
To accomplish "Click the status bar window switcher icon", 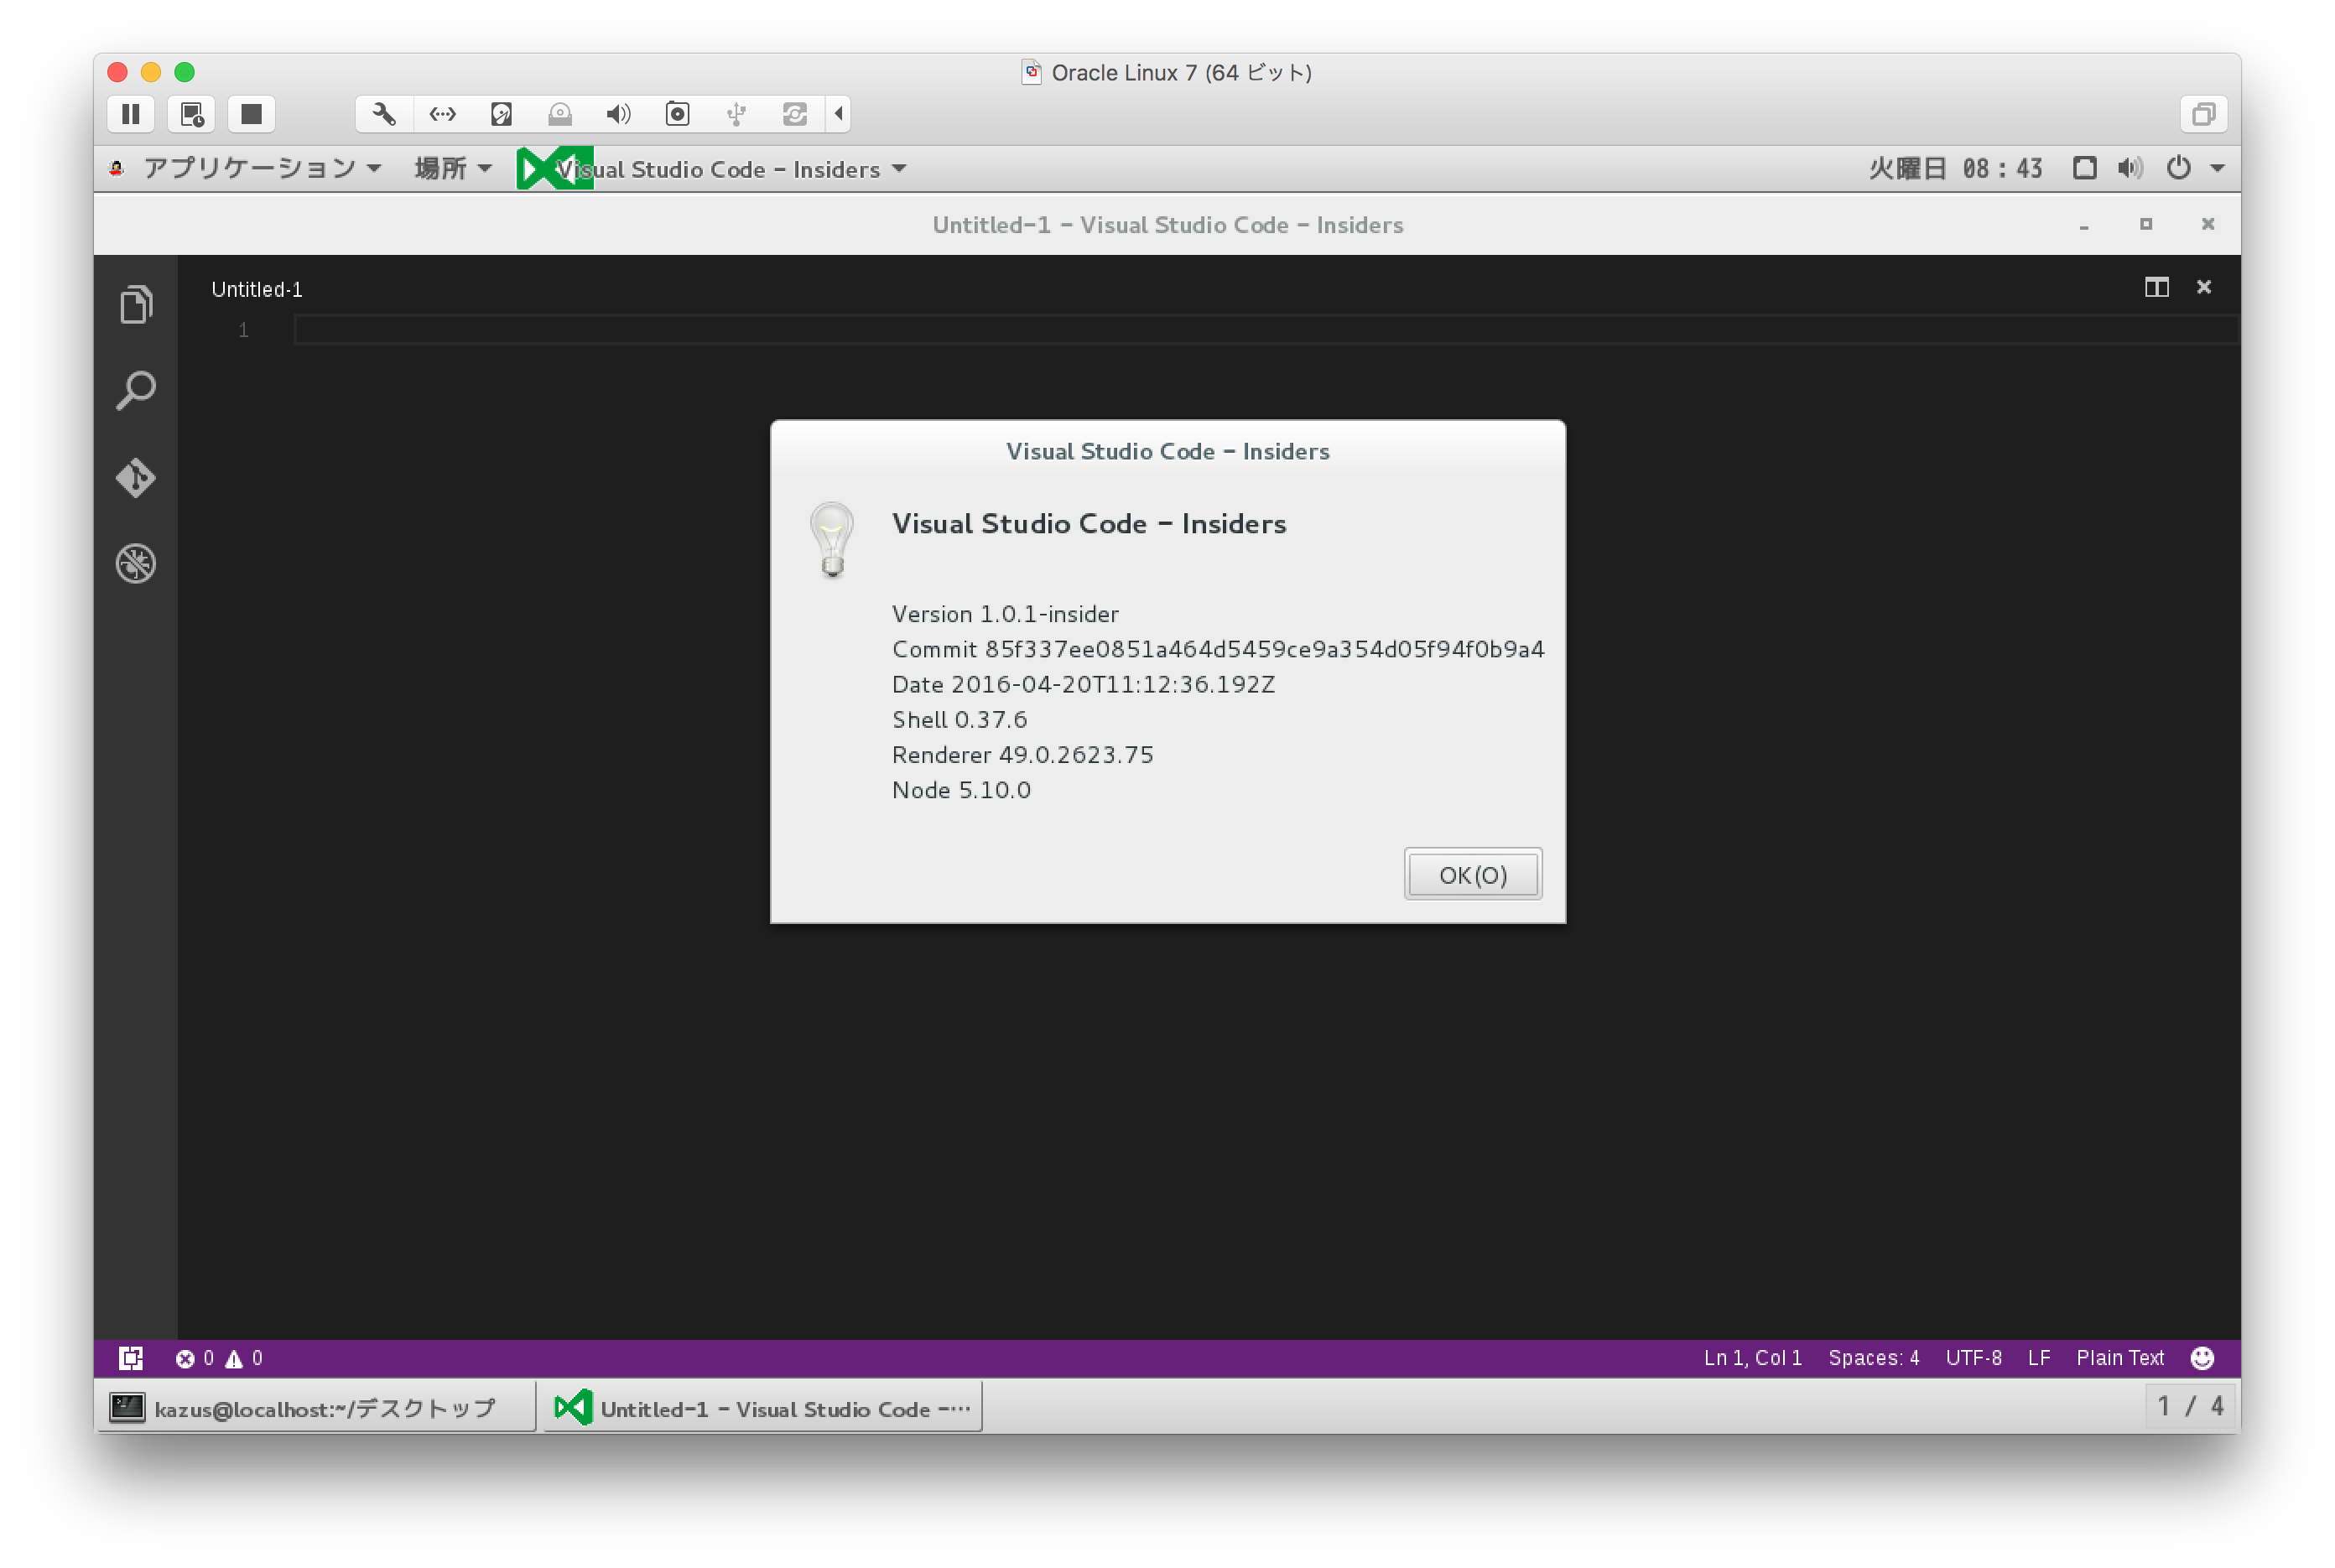I will pos(131,1358).
